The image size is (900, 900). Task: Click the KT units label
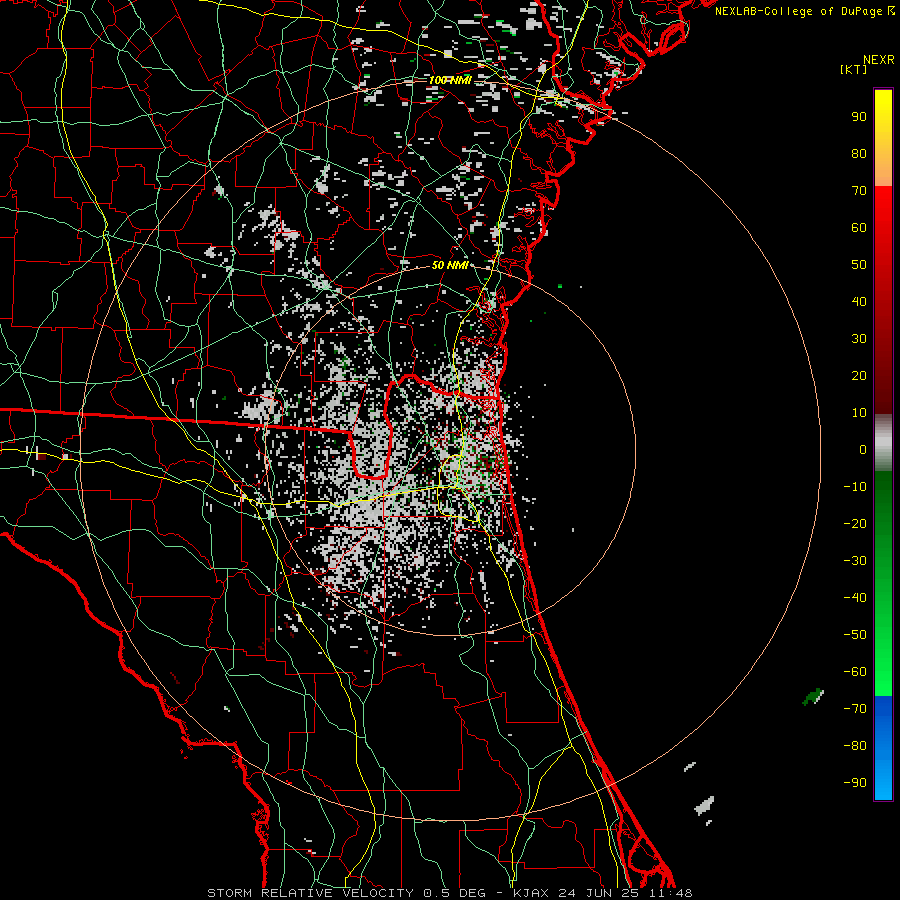854,69
